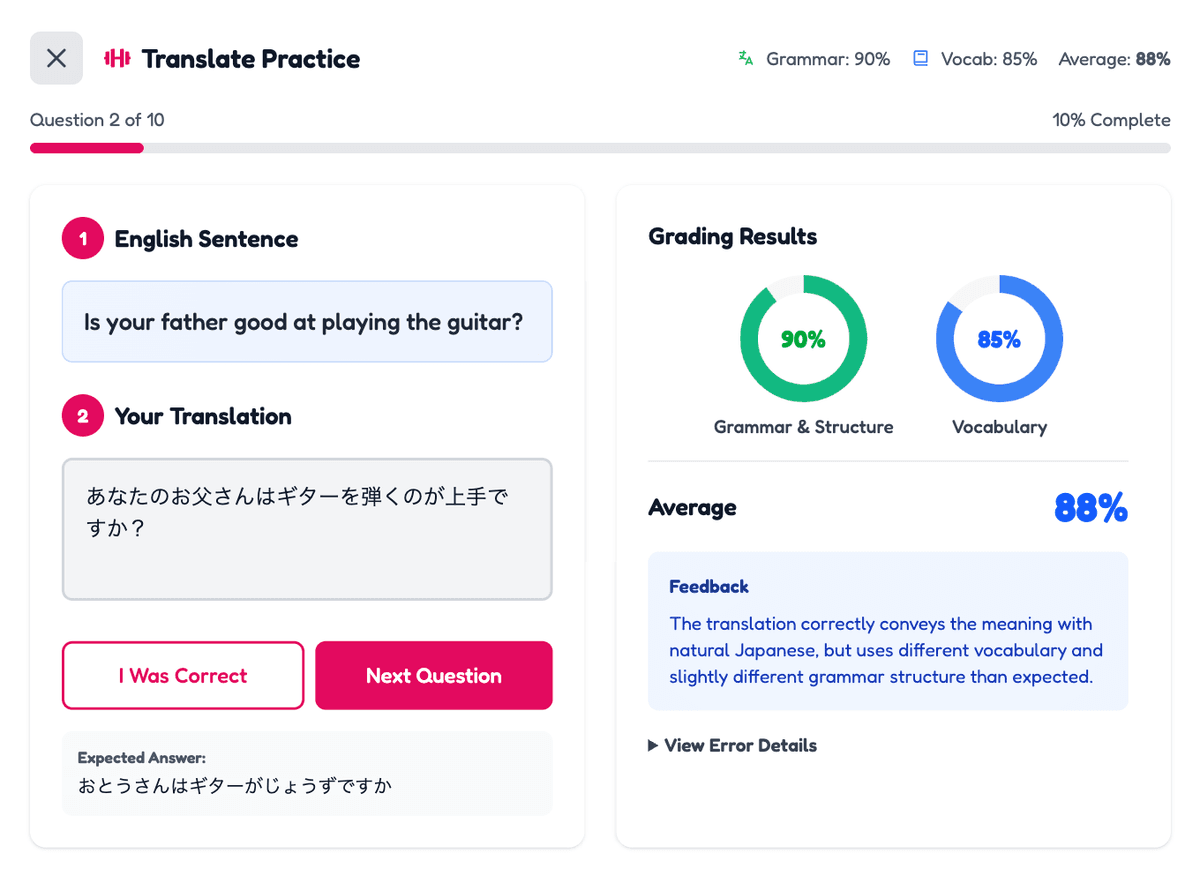Click the Next Question button

433,675
